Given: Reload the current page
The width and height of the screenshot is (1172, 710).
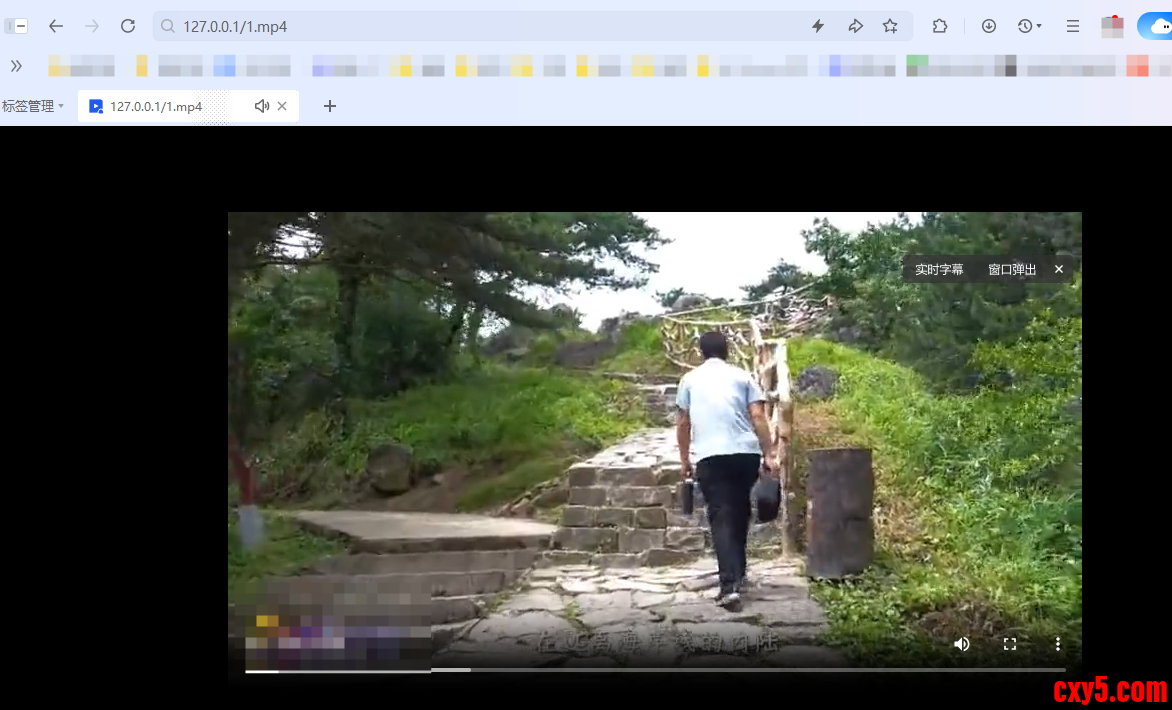Looking at the screenshot, I should click(128, 26).
